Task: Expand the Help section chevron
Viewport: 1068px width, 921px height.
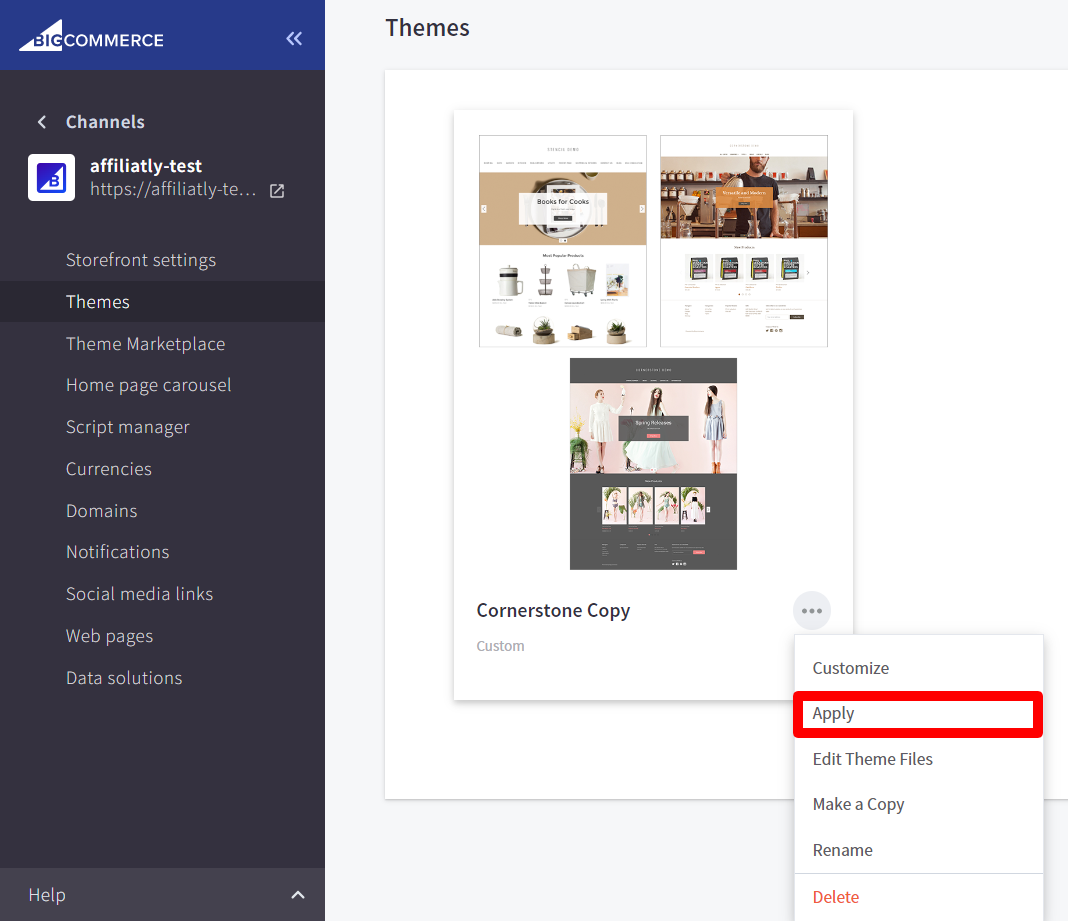Action: click(298, 895)
